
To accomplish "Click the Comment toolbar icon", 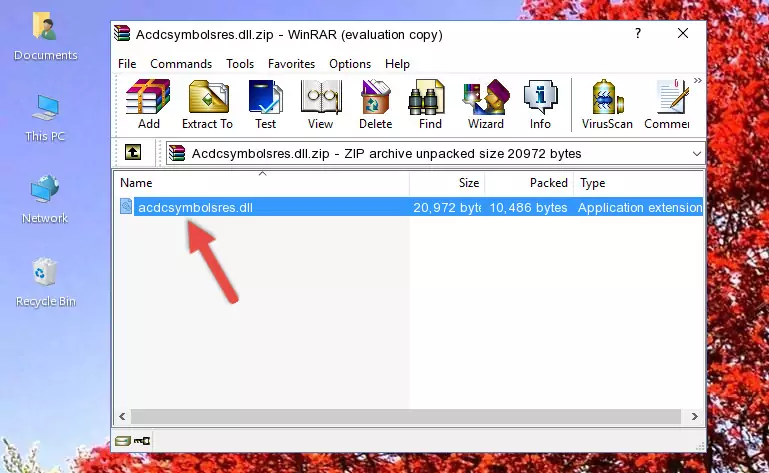I will [x=667, y=104].
